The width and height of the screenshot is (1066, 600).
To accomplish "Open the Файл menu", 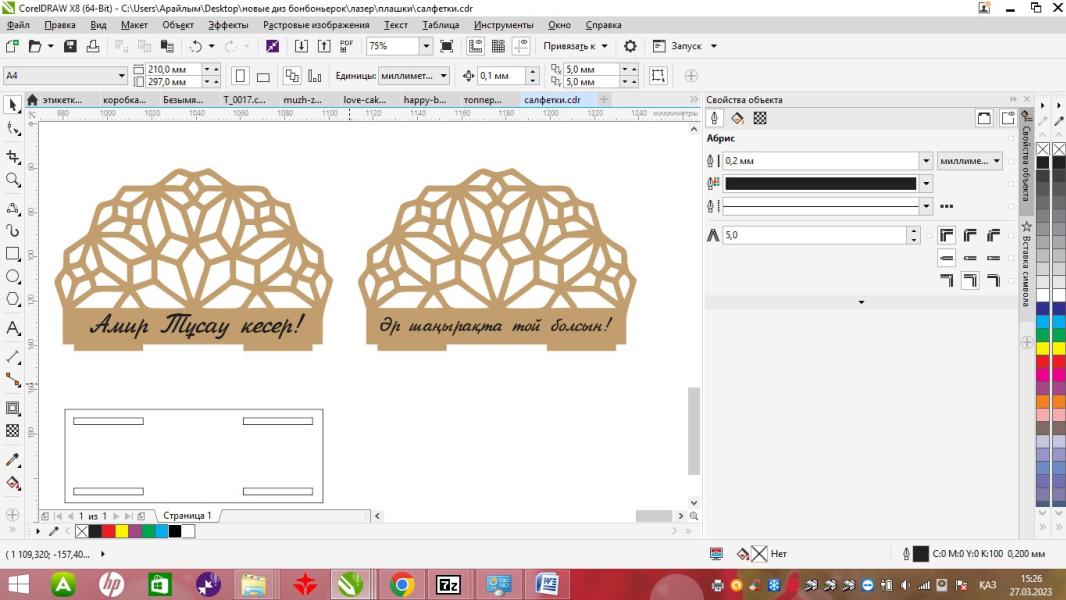I will tap(18, 25).
